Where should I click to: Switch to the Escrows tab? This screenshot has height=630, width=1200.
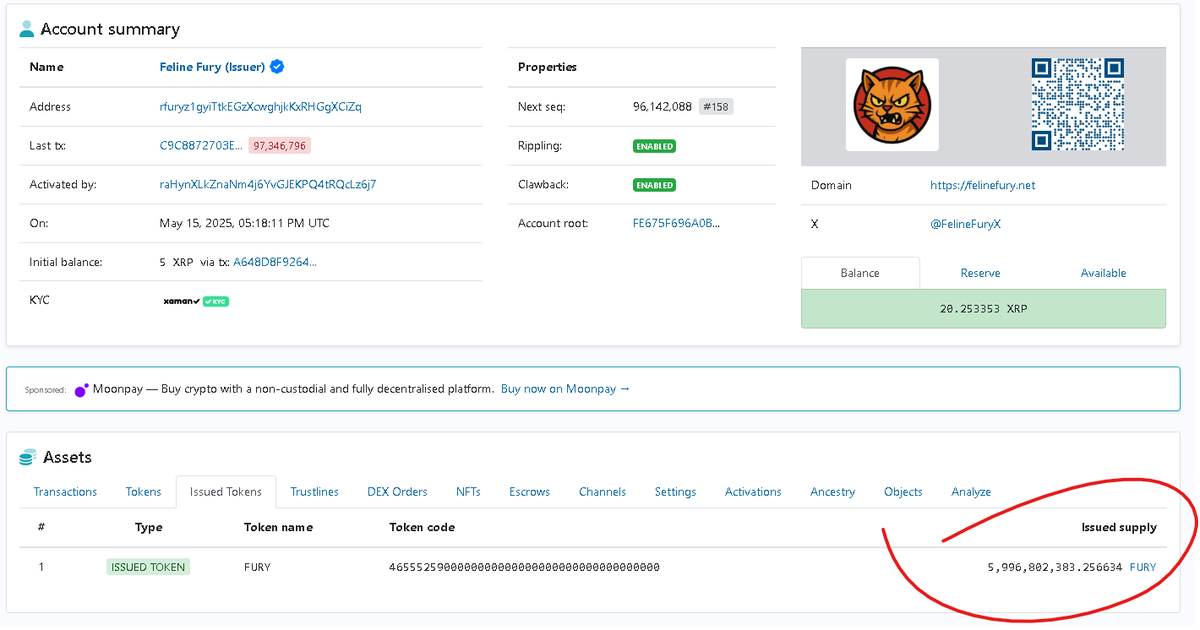coord(529,492)
